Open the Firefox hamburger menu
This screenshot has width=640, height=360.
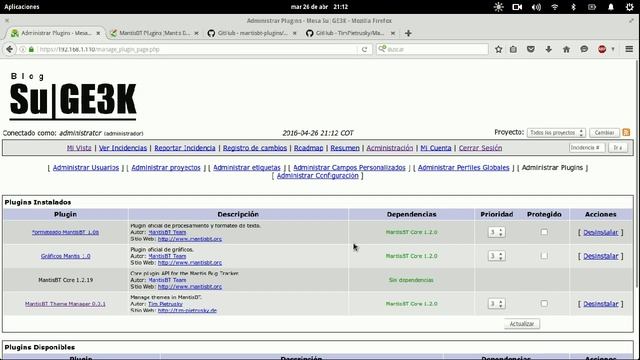629,49
